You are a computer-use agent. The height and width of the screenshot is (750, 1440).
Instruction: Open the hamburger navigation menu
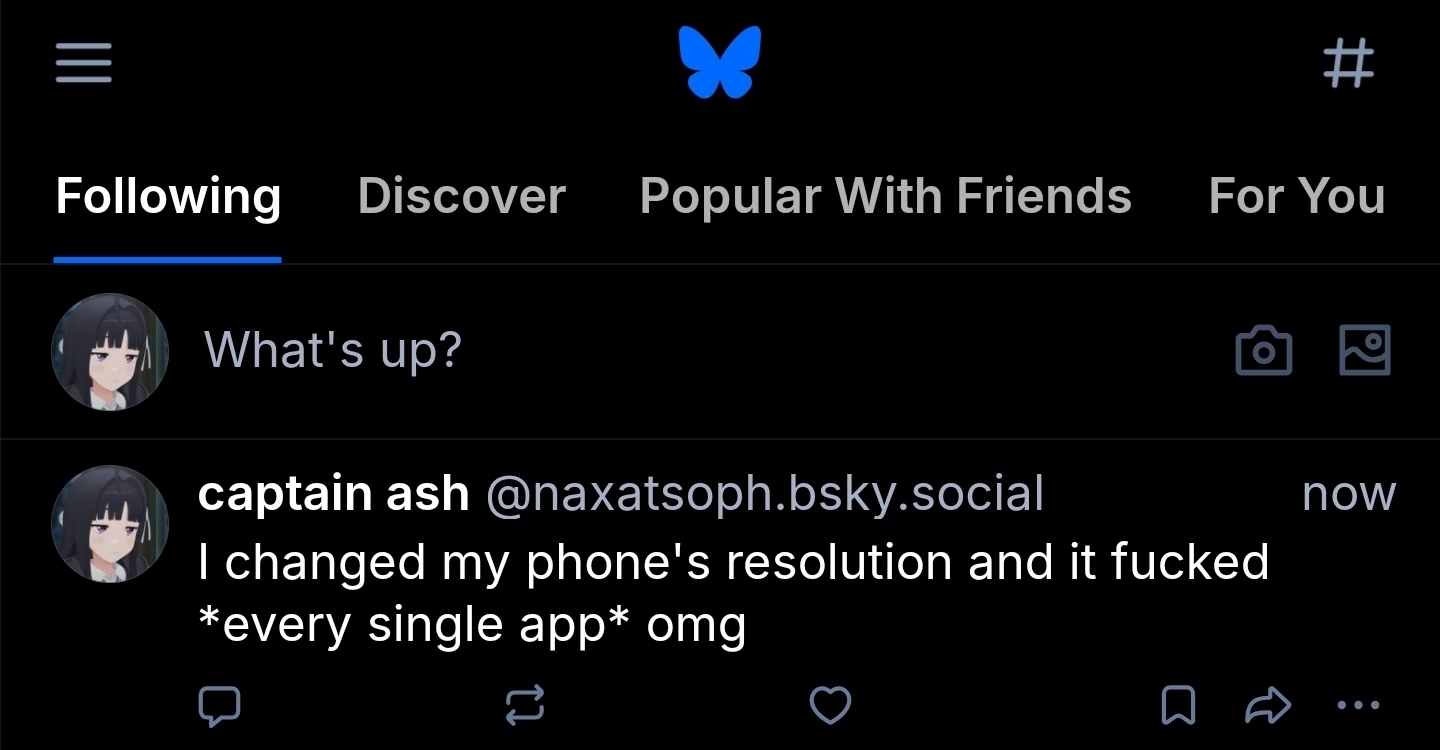pyautogui.click(x=83, y=65)
